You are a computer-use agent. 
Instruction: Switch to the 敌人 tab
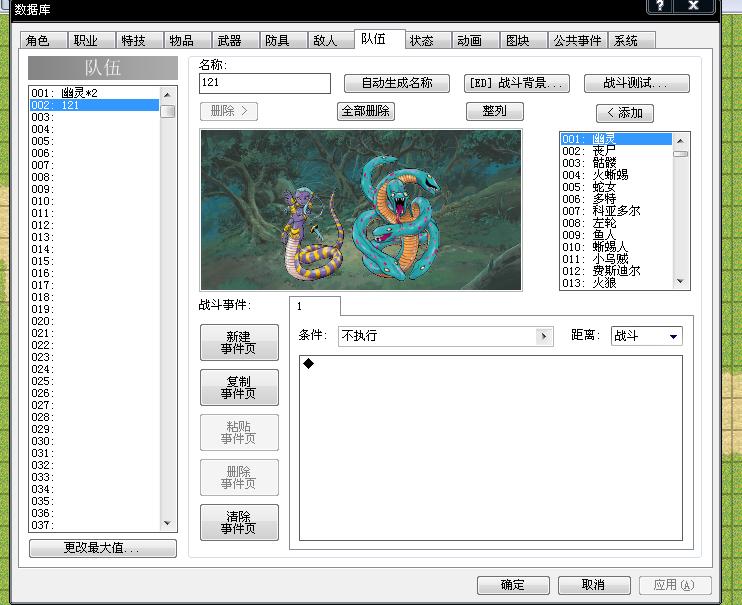[331, 41]
